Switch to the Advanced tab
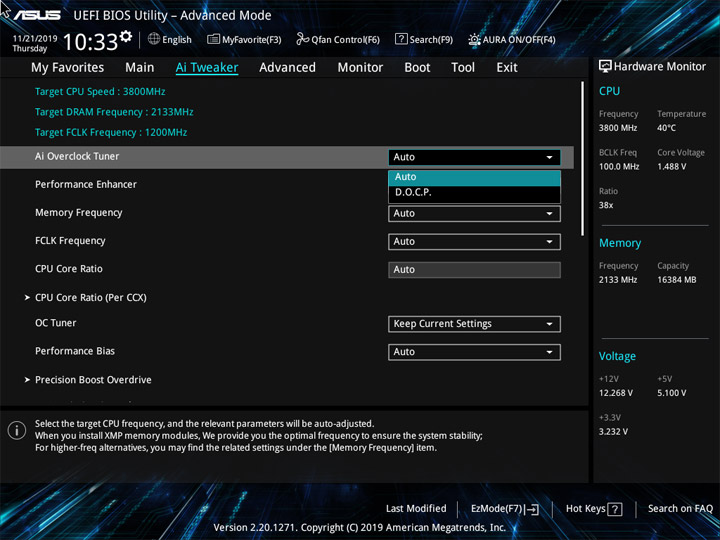 (287, 68)
